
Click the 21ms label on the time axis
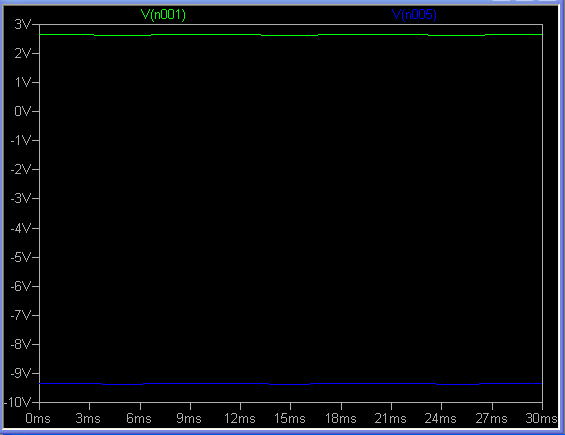point(390,418)
